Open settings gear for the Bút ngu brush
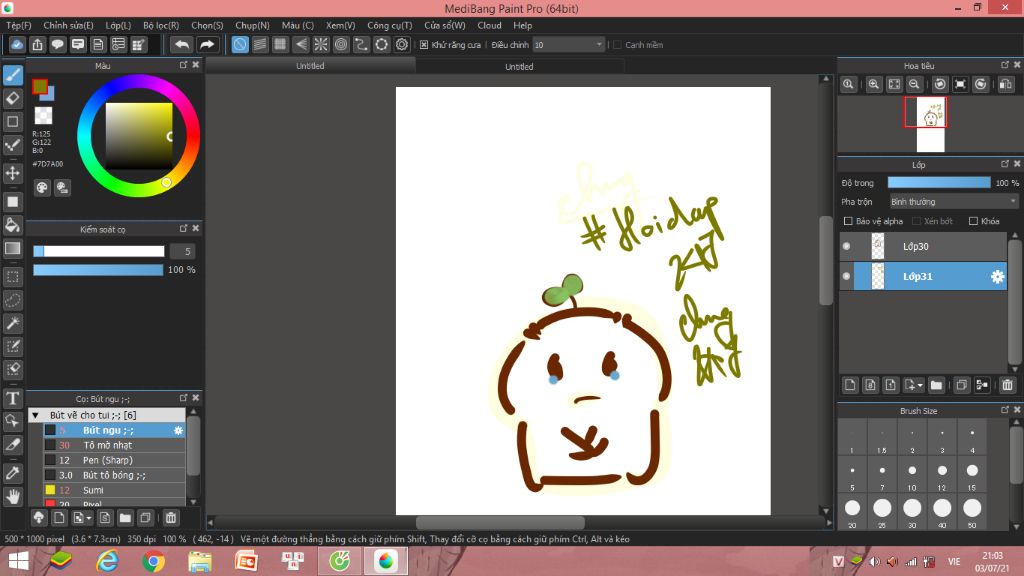The image size is (1024, 576). click(178, 430)
